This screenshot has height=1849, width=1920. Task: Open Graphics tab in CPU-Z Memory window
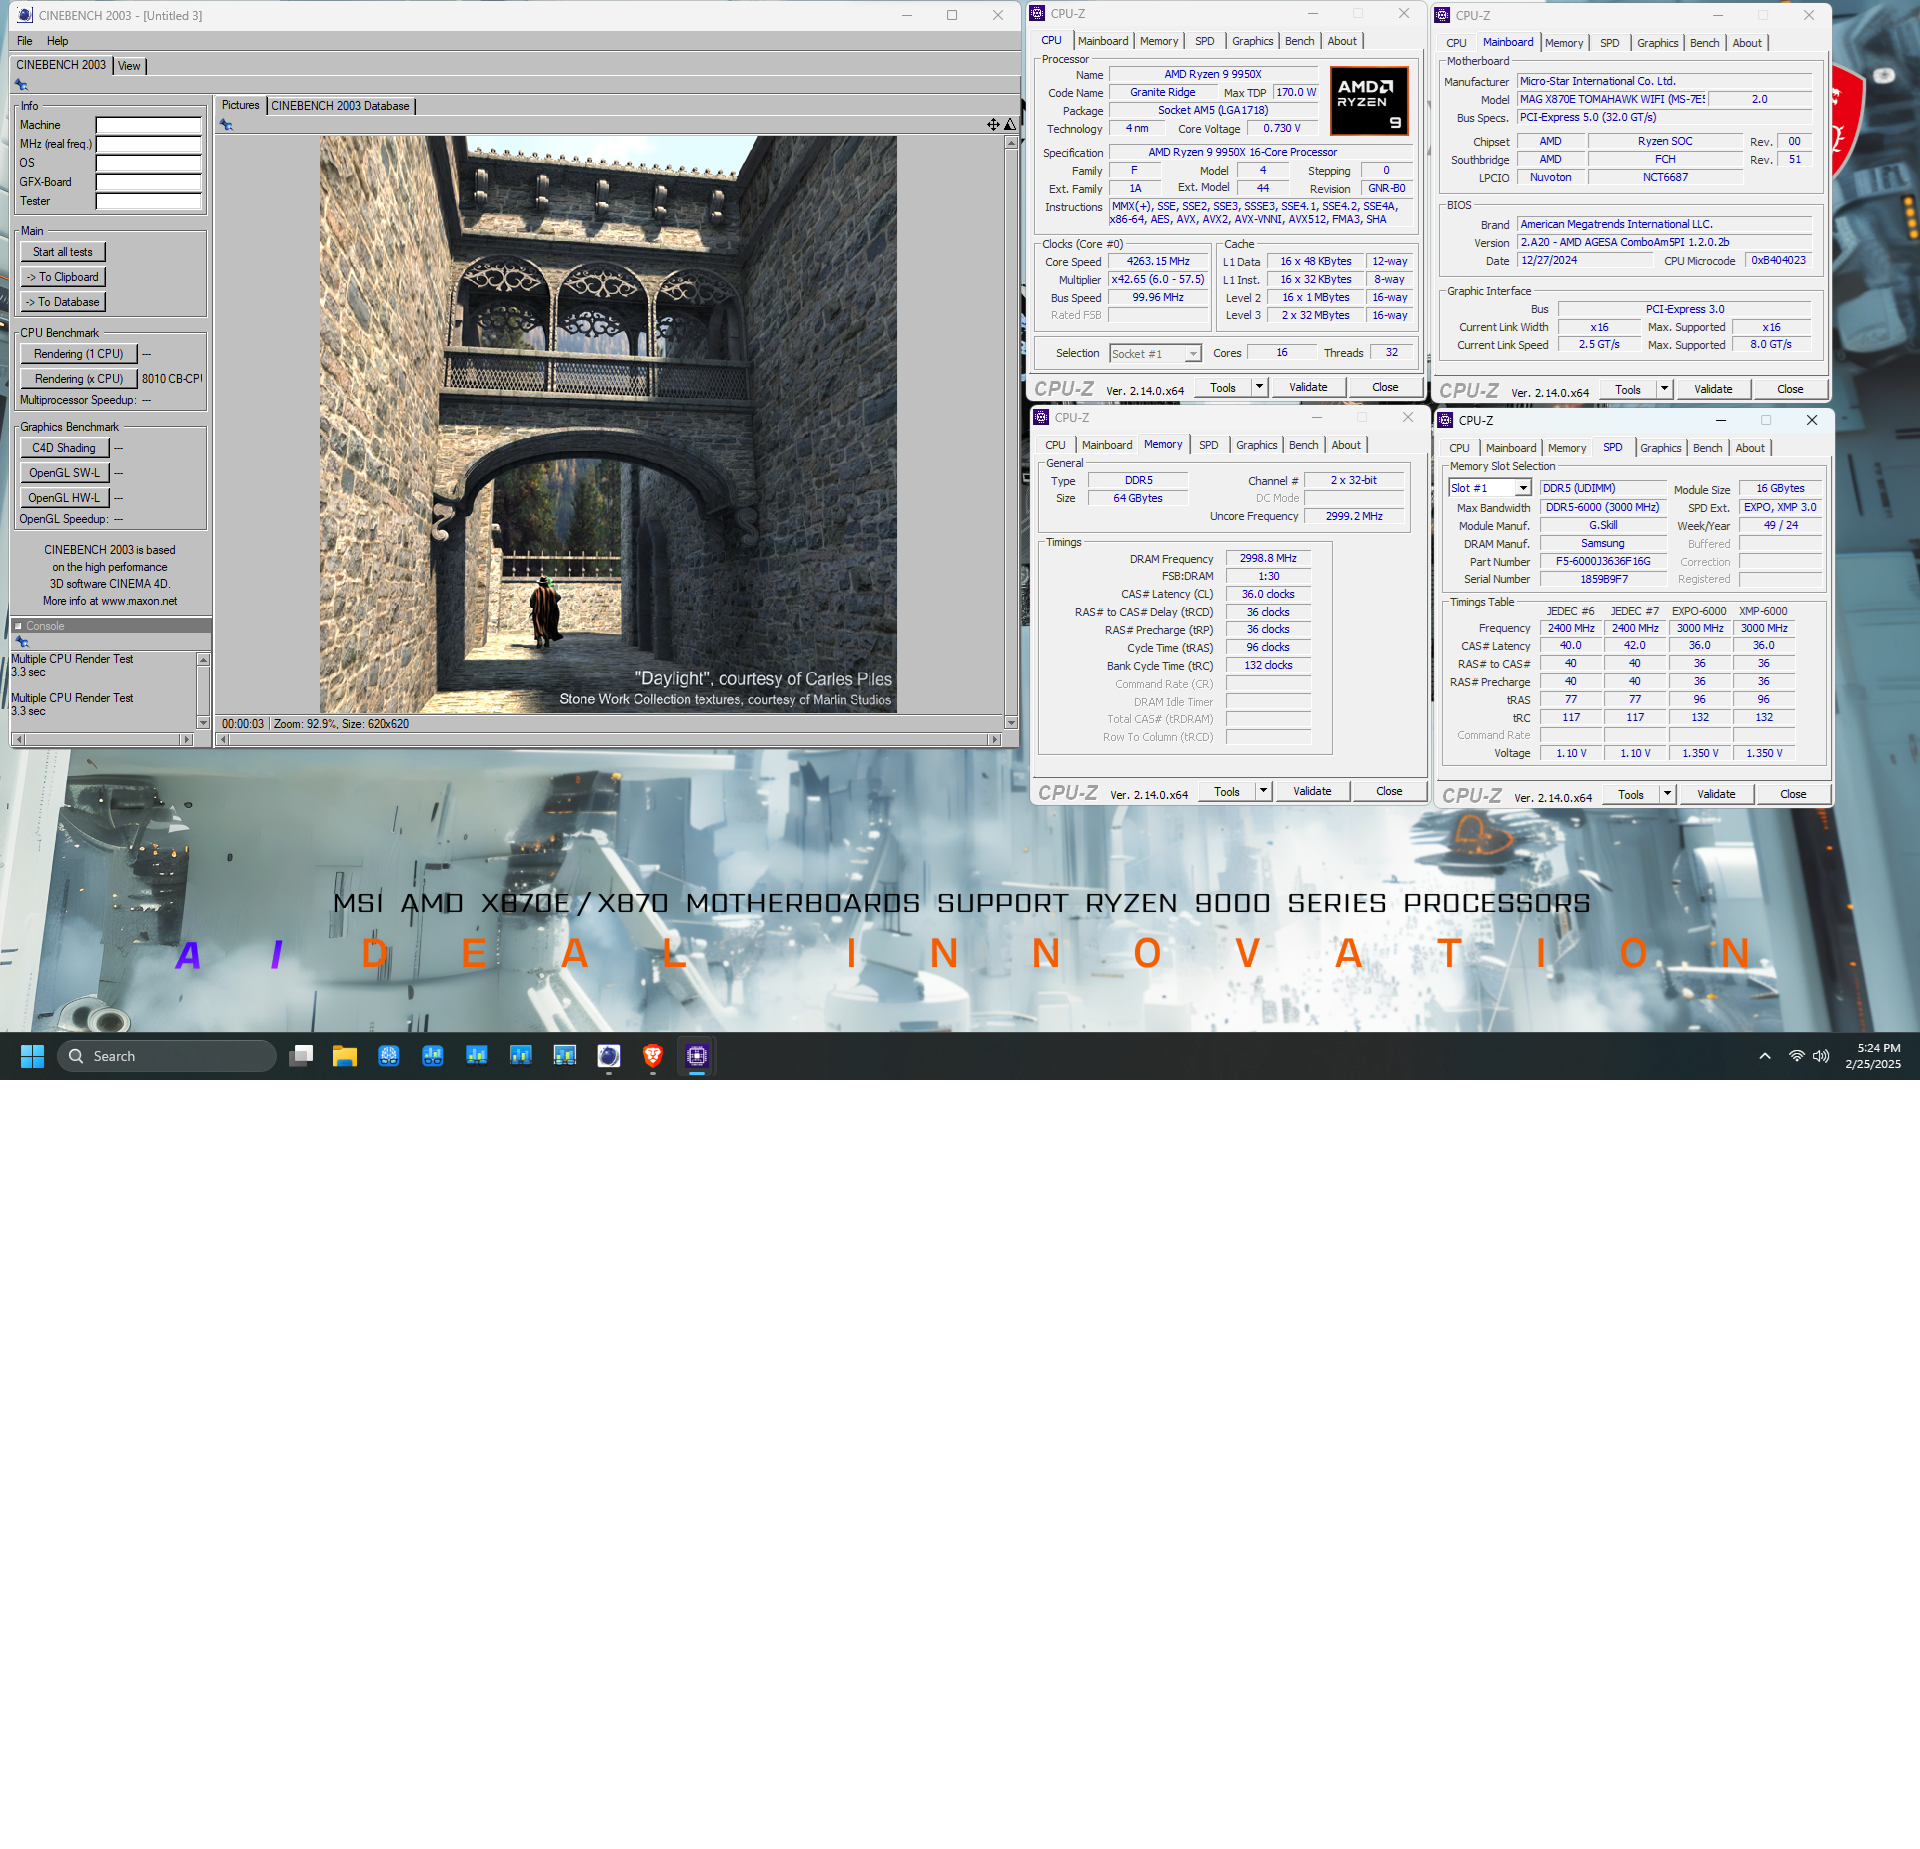click(1257, 445)
